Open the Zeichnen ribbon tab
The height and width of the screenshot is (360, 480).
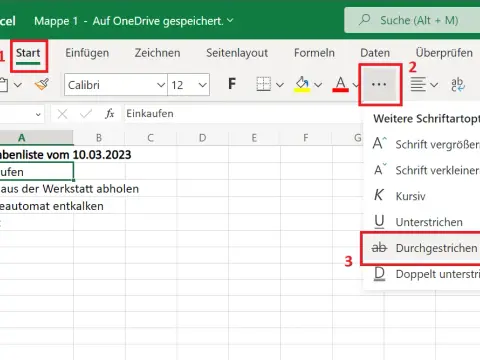tap(157, 53)
